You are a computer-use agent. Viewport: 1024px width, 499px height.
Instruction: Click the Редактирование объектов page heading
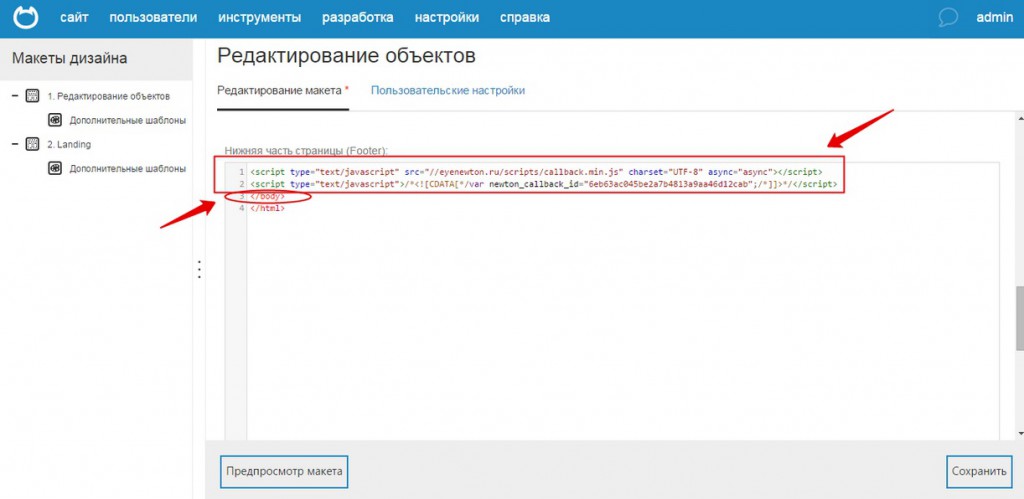click(x=346, y=56)
